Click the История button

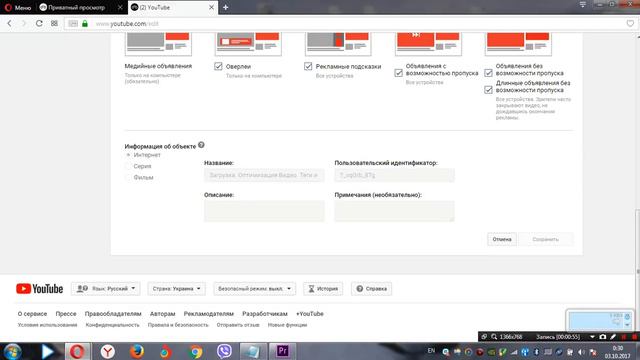tap(323, 289)
